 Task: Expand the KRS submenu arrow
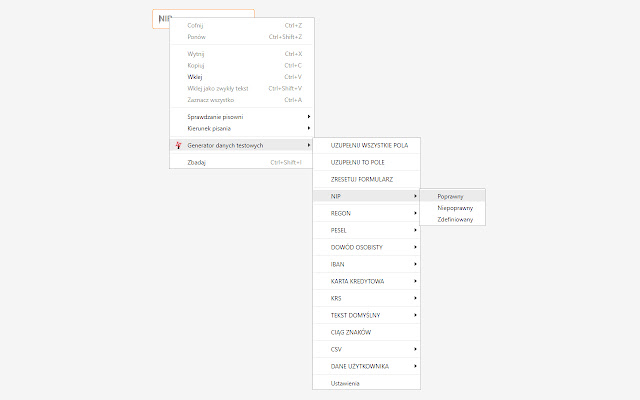(415, 298)
